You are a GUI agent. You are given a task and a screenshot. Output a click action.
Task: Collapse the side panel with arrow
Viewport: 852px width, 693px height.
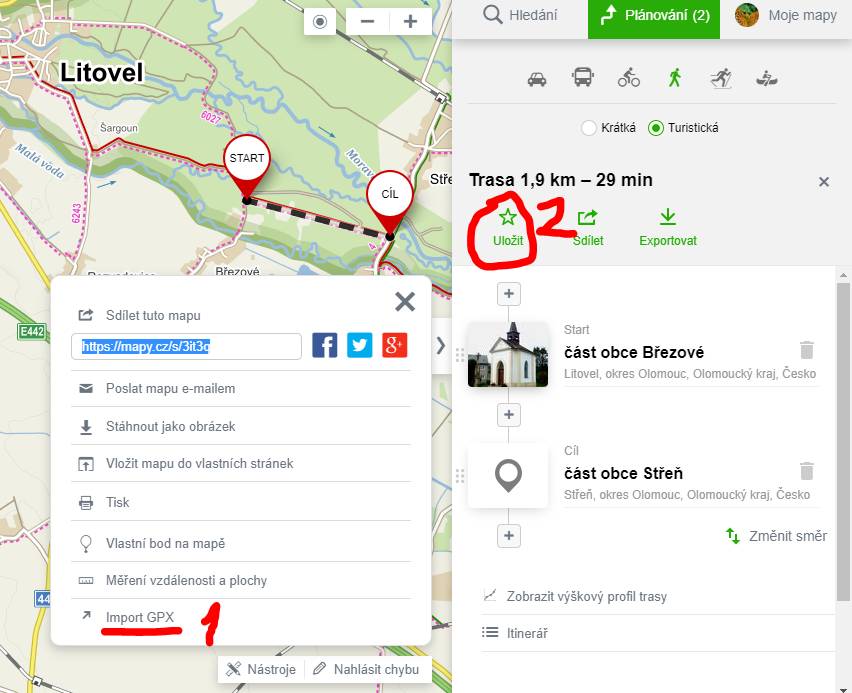coord(441,346)
